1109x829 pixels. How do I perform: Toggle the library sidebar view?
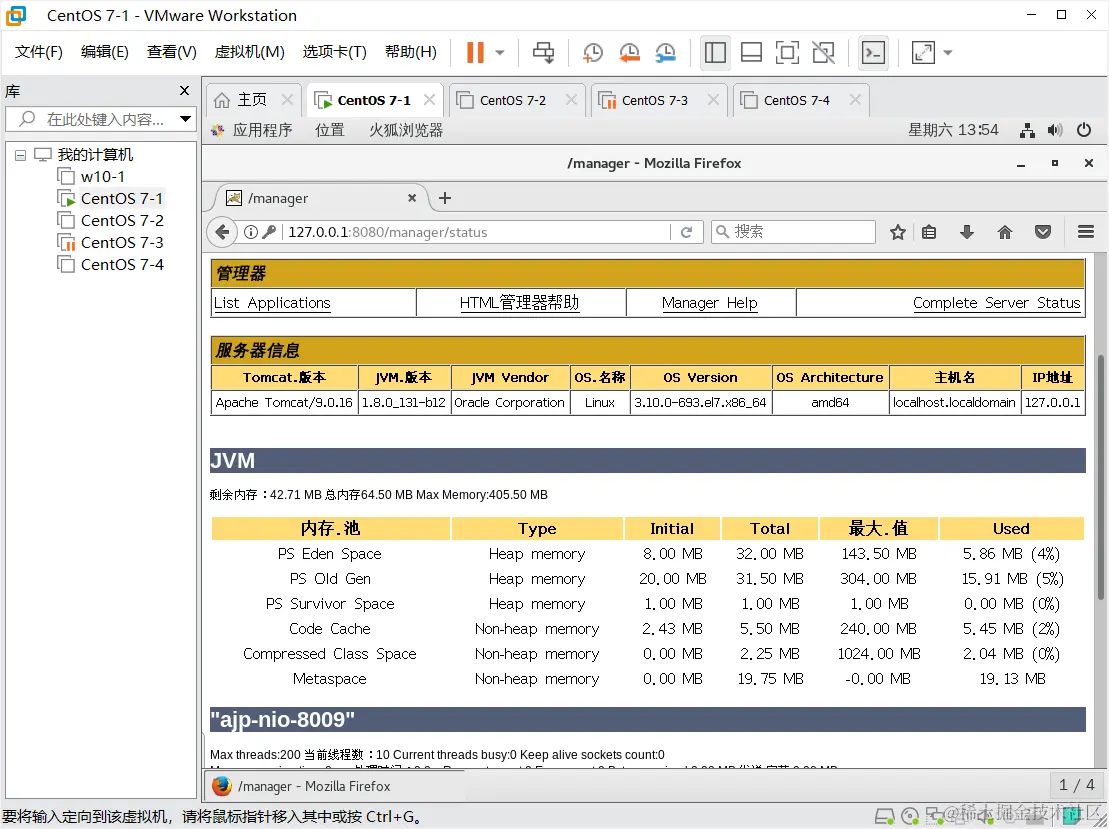point(715,52)
